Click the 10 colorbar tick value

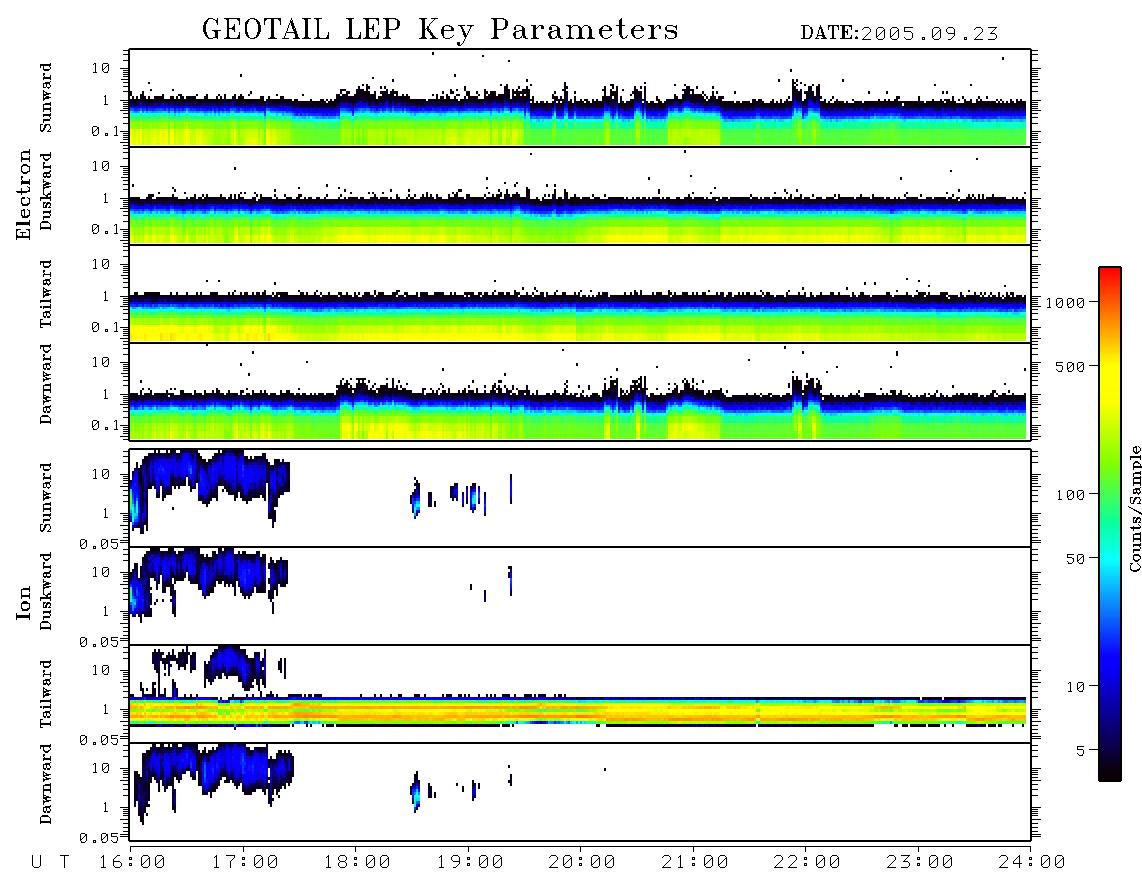pos(1075,687)
